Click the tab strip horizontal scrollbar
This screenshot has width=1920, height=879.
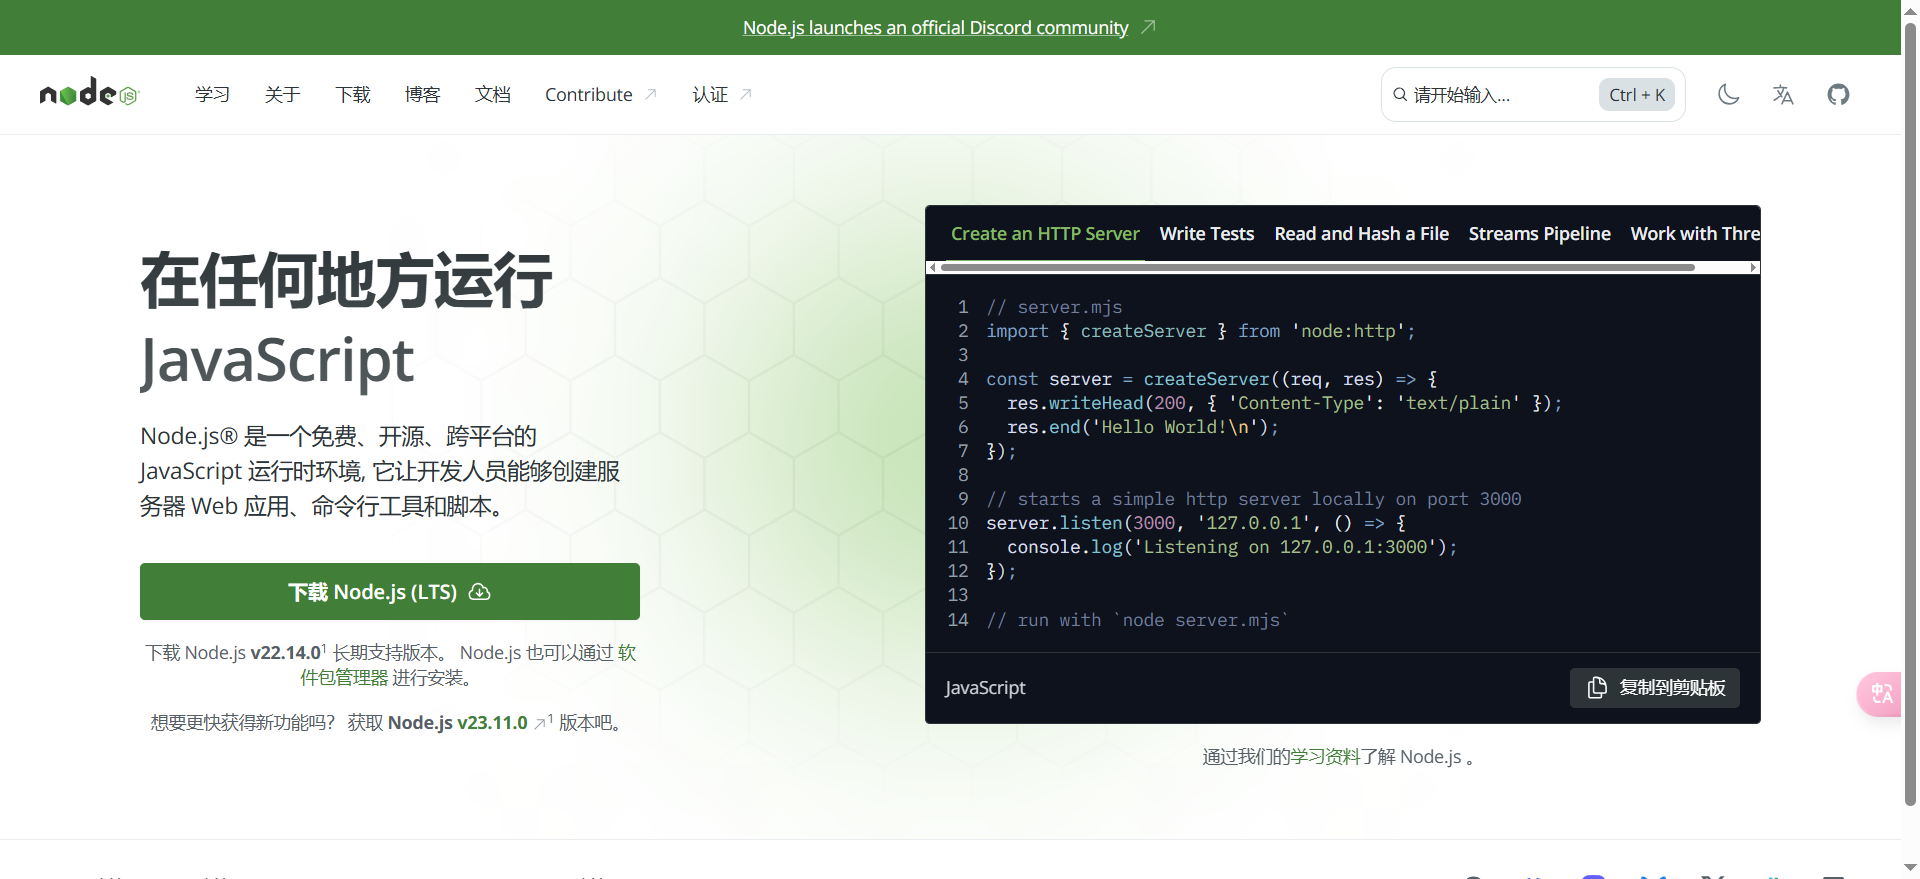1318,267
